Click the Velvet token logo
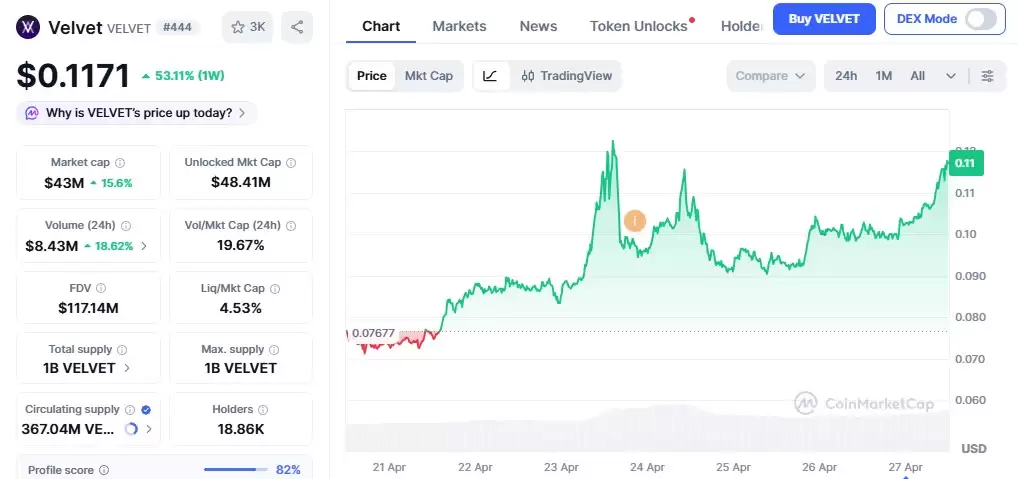 click(x=29, y=27)
